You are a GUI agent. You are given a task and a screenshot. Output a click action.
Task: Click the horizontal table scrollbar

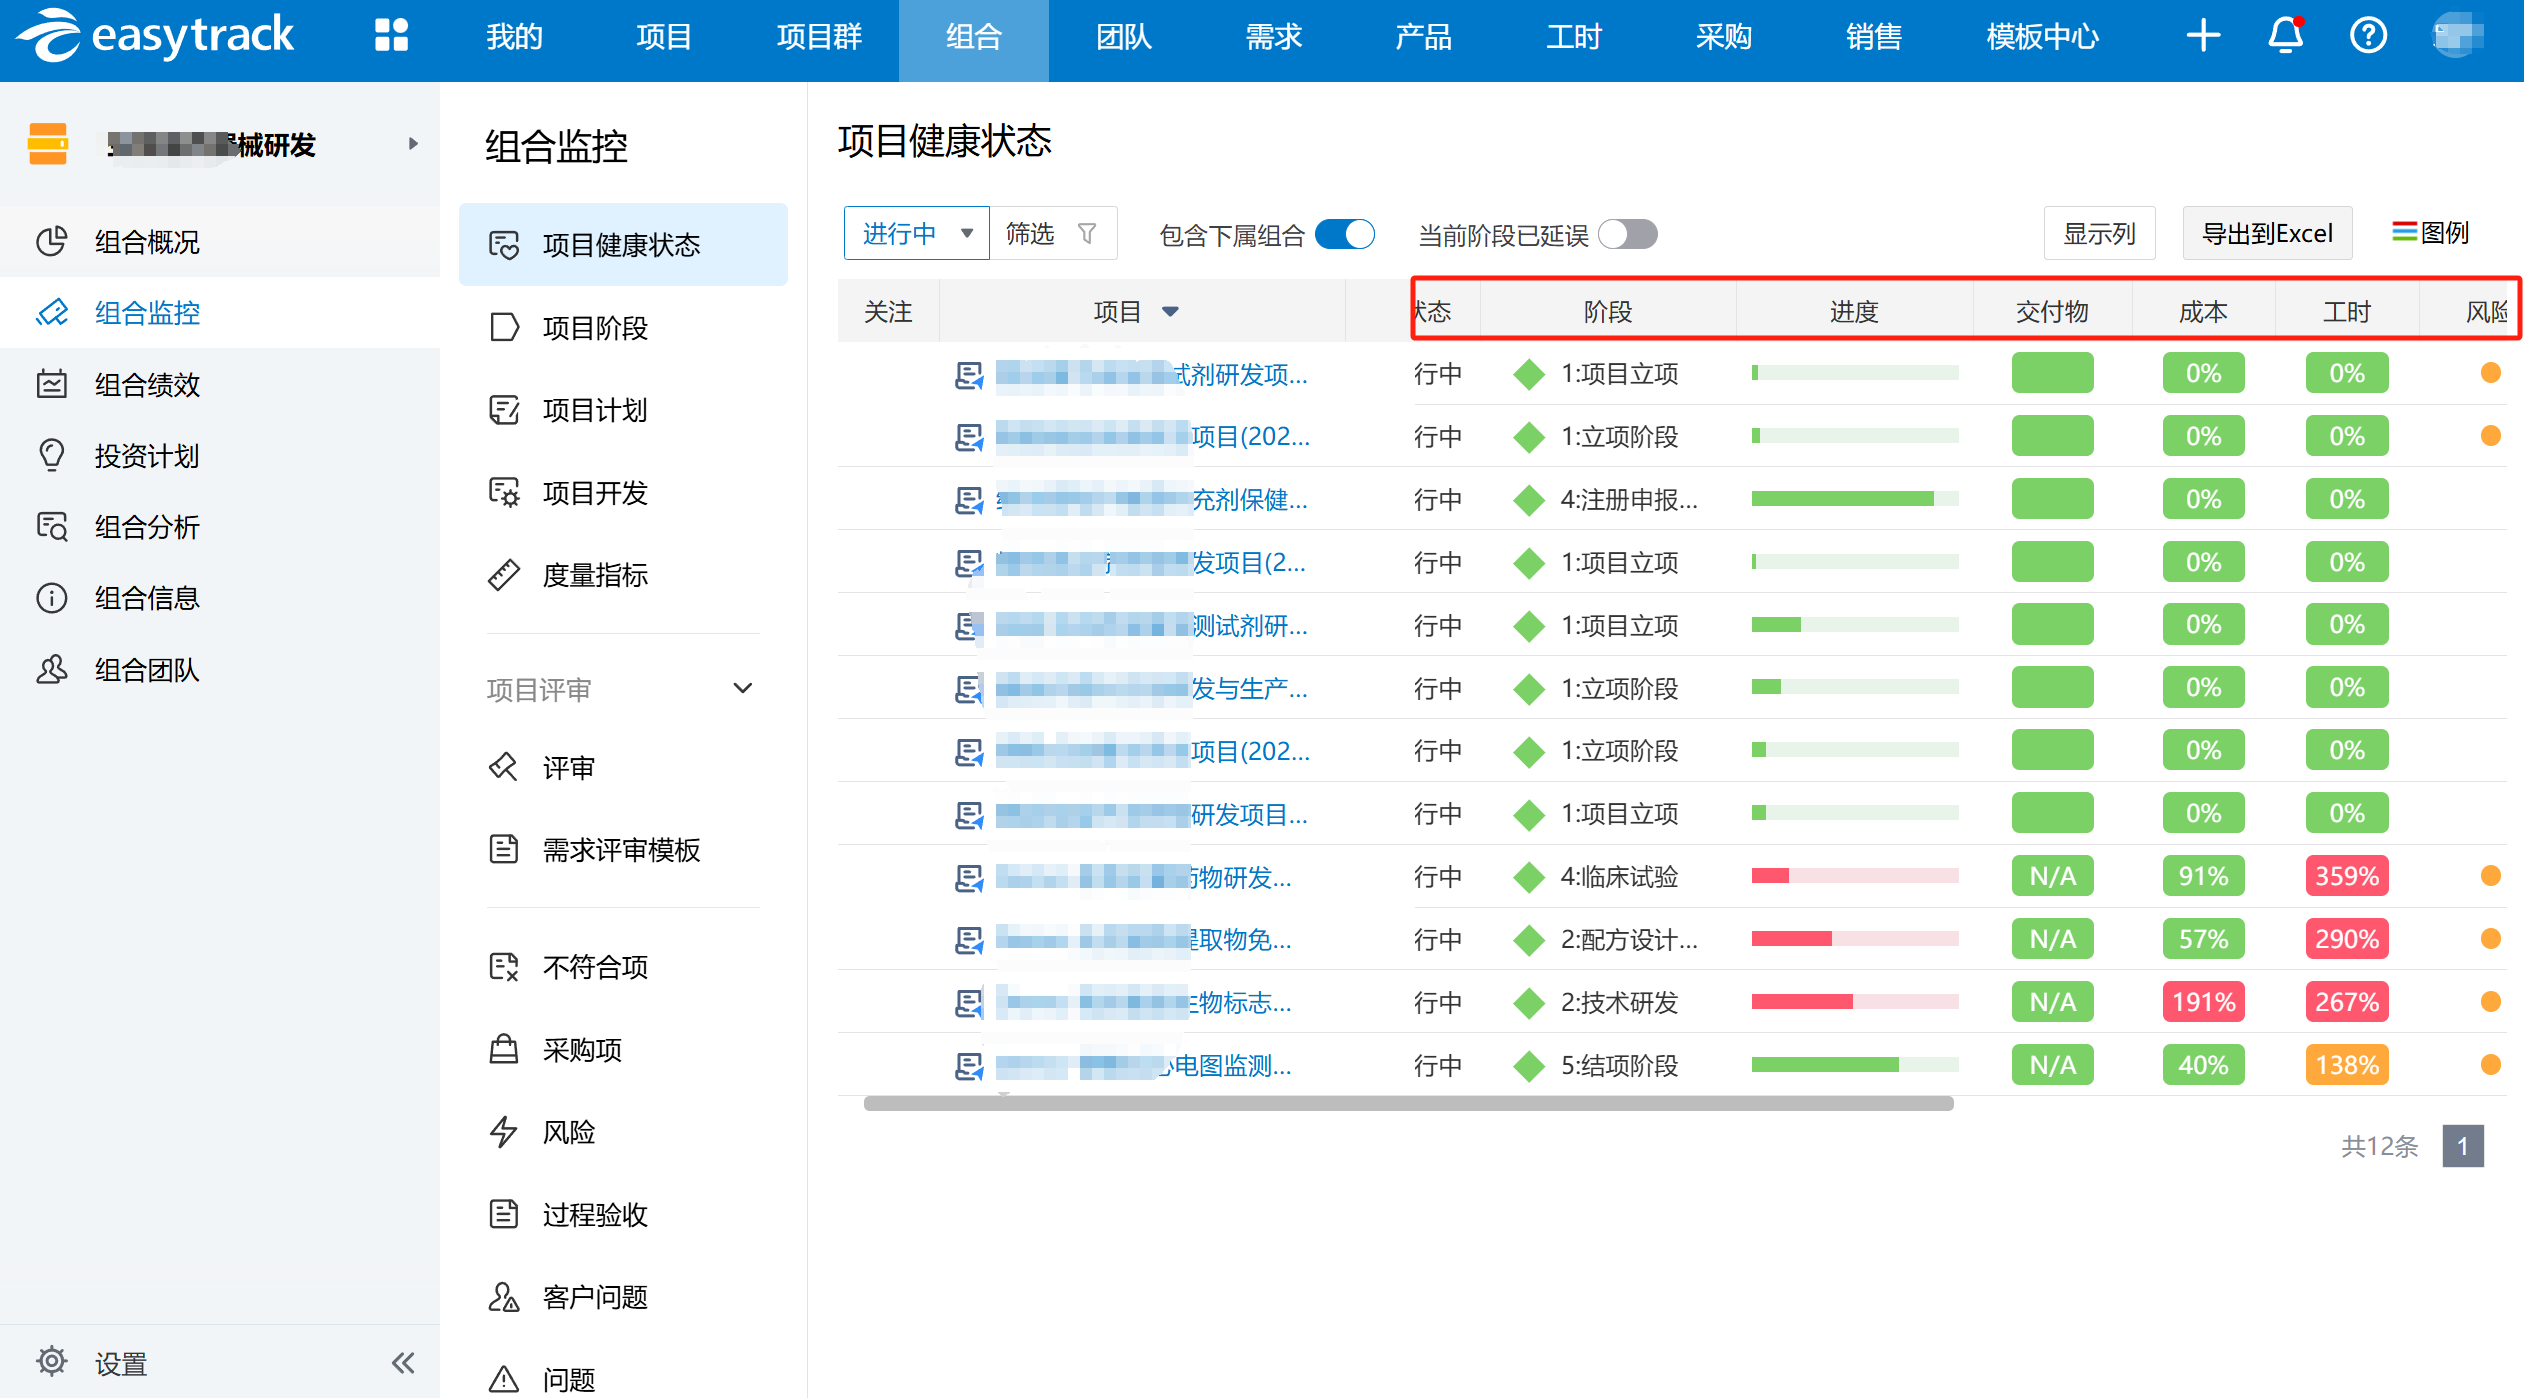tap(1408, 1103)
